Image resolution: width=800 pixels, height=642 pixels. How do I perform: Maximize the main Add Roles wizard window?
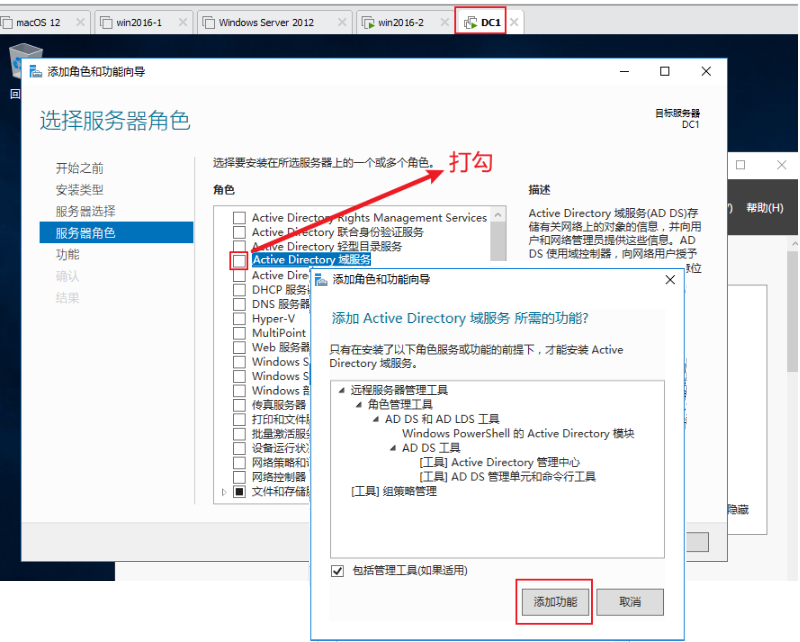click(x=665, y=71)
